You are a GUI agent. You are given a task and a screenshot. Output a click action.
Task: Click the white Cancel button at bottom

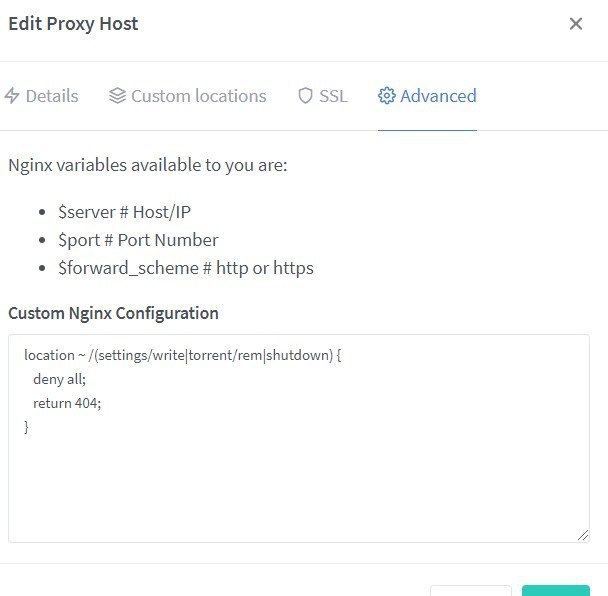pyautogui.click(x=471, y=591)
